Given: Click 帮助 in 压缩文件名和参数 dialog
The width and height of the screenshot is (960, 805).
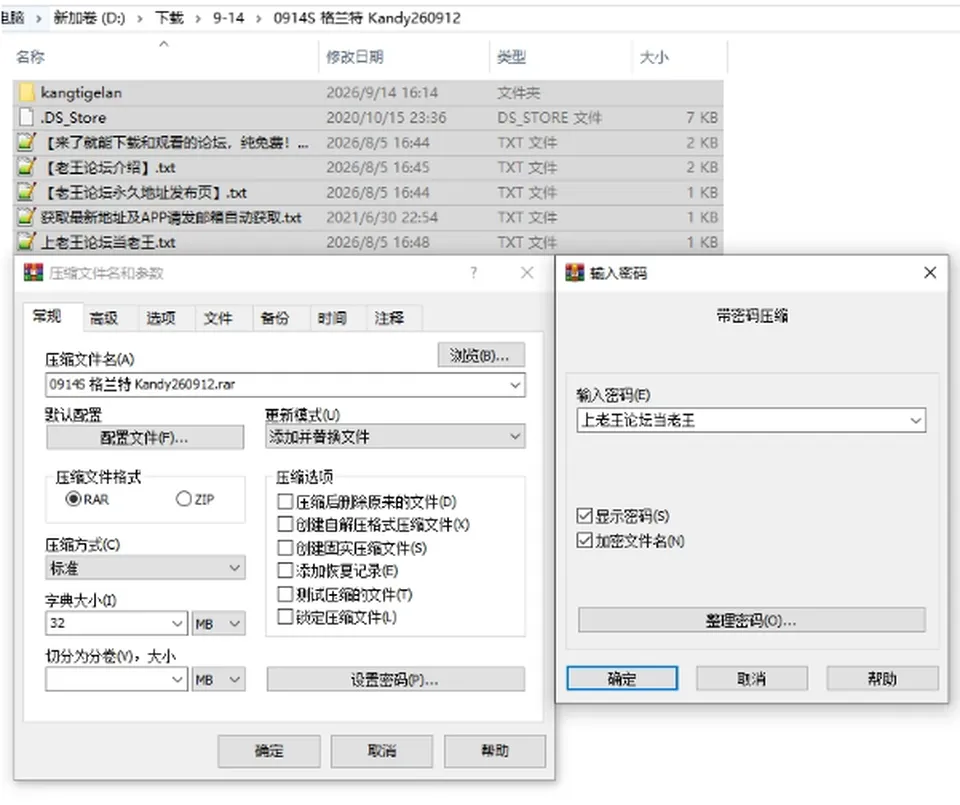Looking at the screenshot, I should point(495,751).
